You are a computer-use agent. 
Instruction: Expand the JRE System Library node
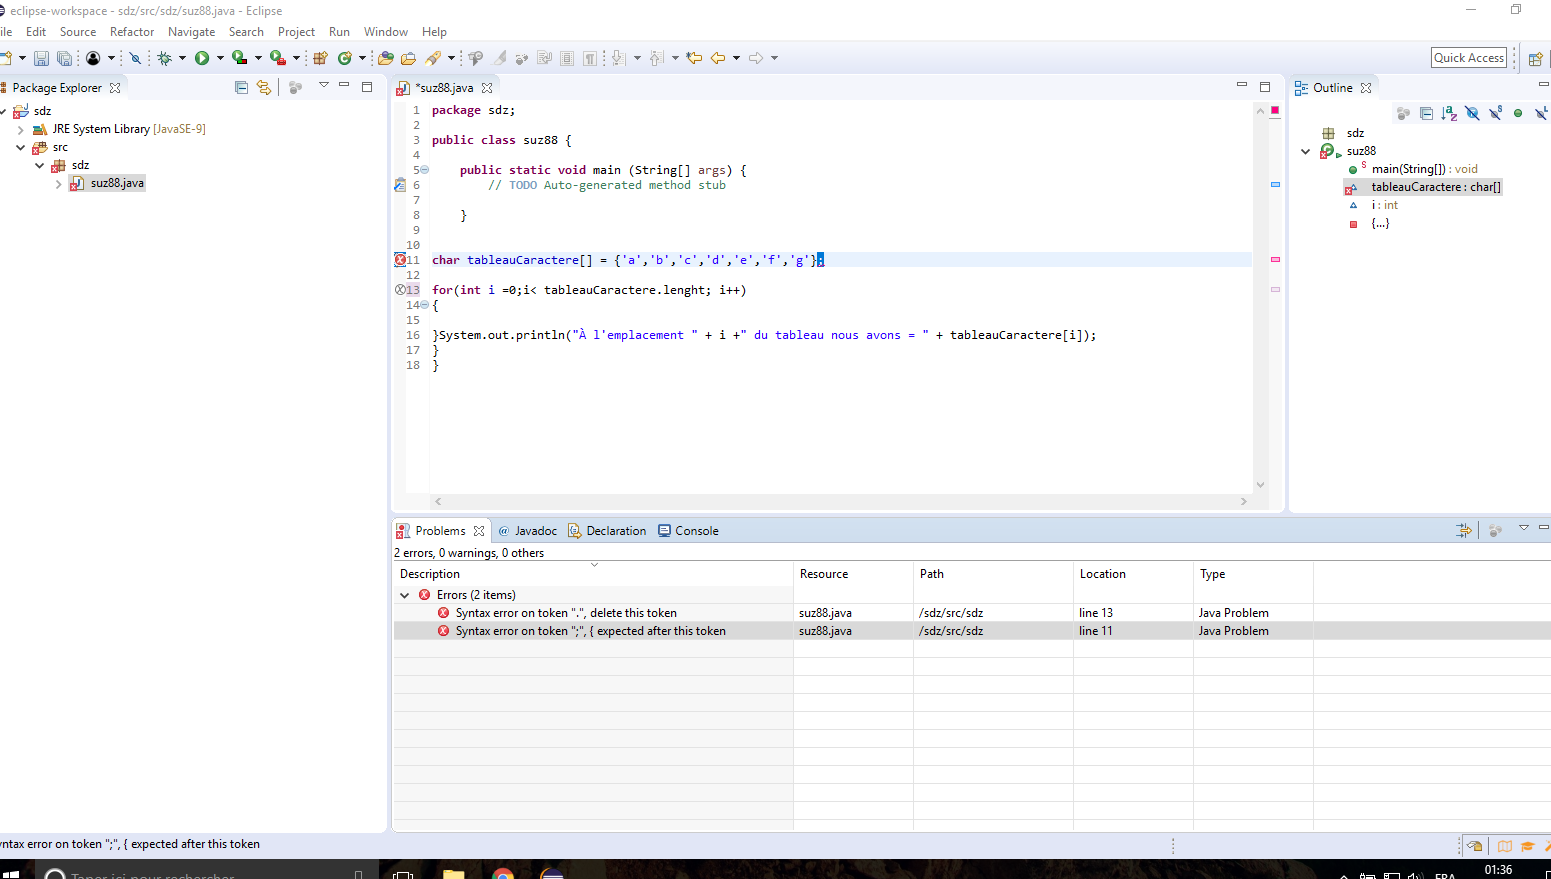(21, 129)
